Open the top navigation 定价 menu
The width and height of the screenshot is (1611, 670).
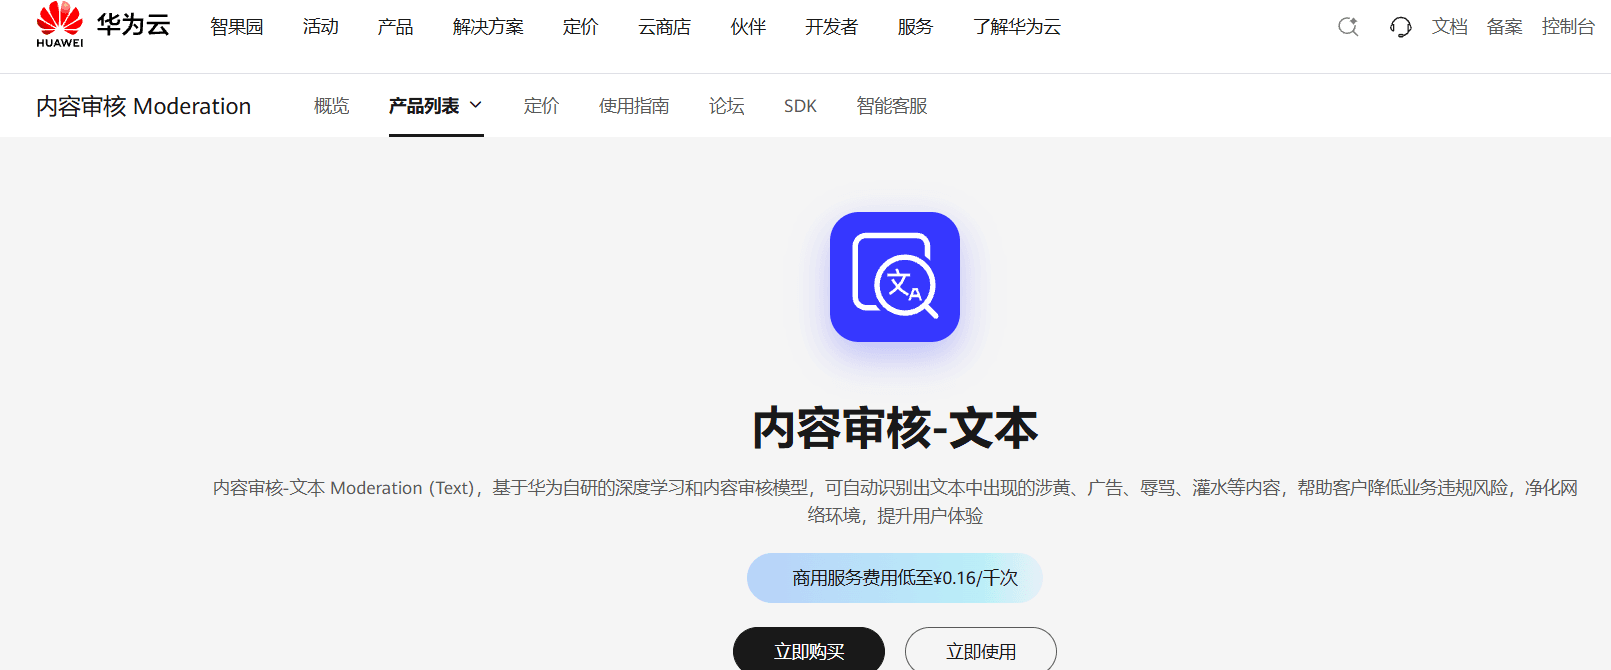[580, 27]
